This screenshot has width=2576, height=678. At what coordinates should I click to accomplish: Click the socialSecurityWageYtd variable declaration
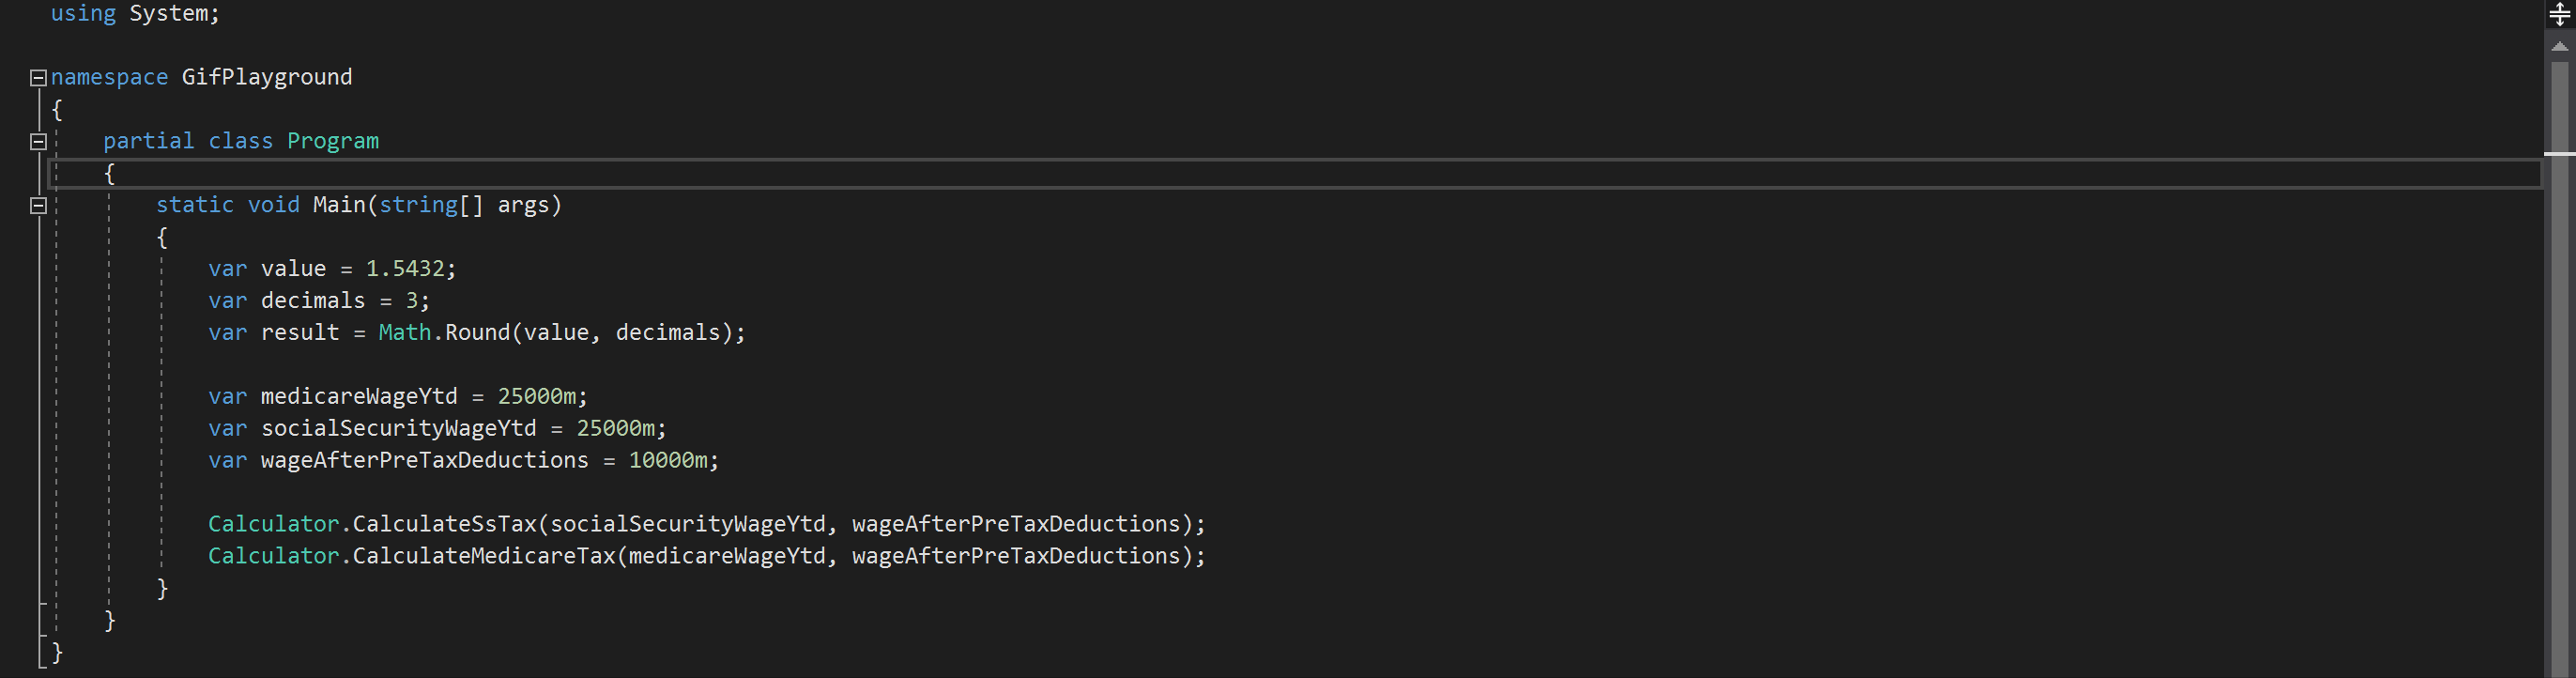click(398, 428)
